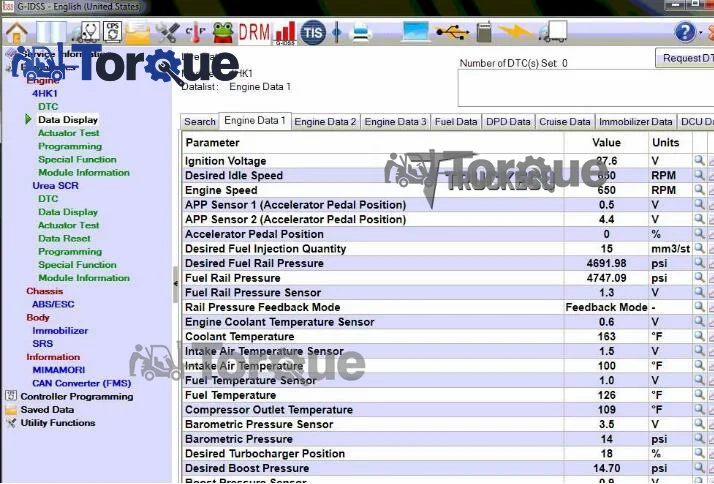This screenshot has height=484, width=714.
Task: Click the handheld interface device icon
Action: tap(484, 32)
